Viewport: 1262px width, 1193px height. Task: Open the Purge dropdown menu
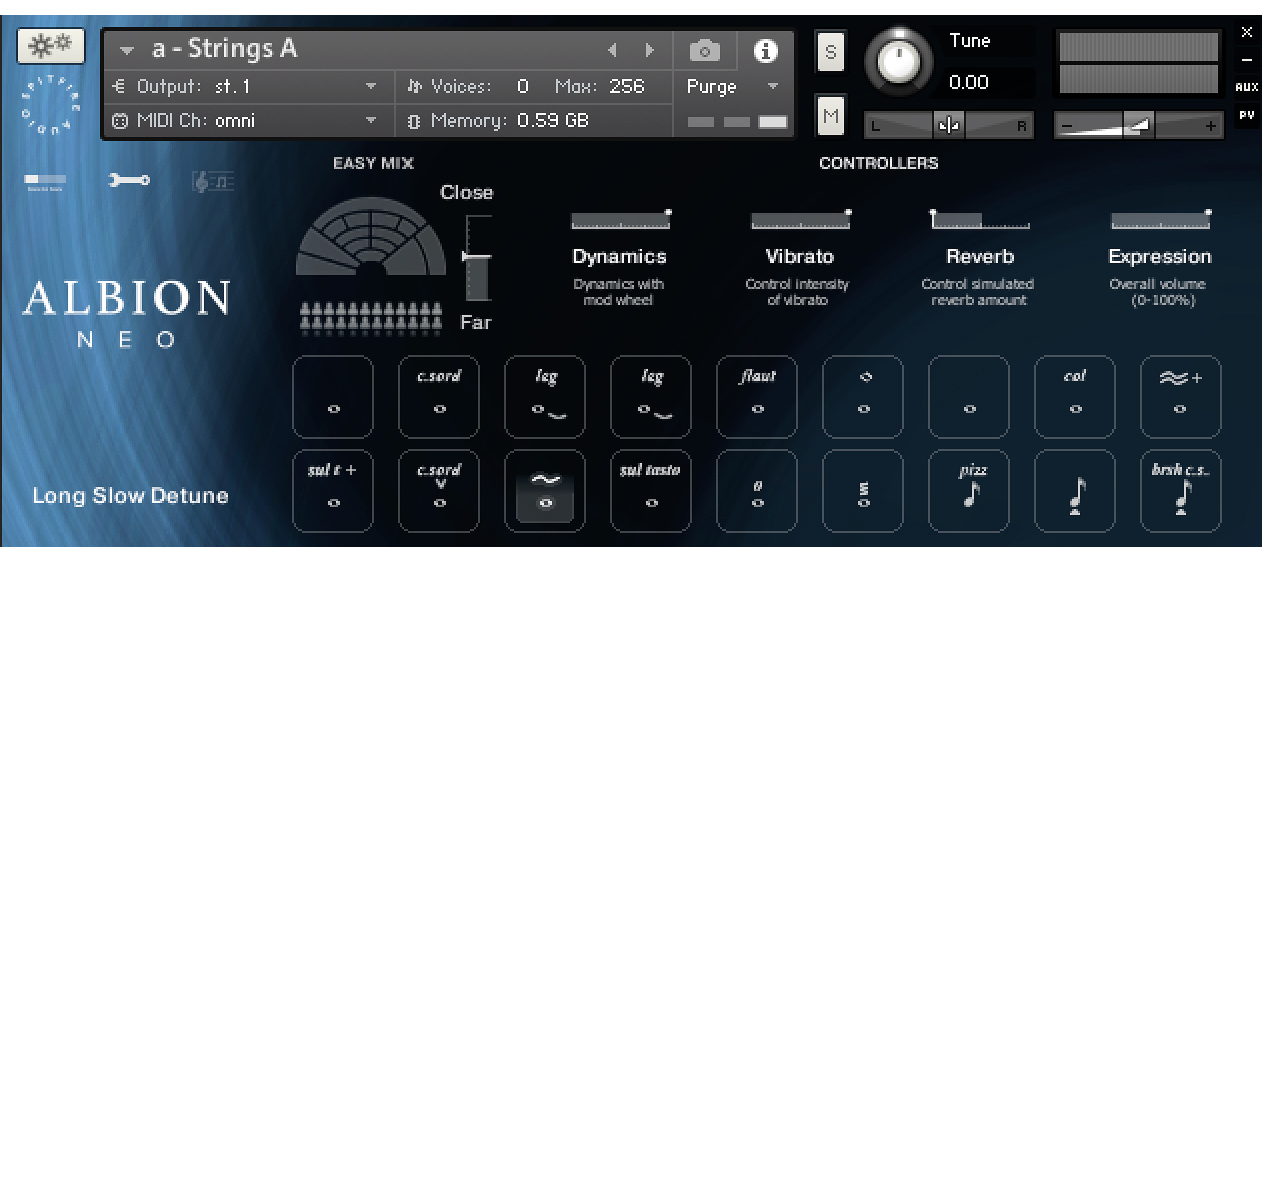coord(772,87)
